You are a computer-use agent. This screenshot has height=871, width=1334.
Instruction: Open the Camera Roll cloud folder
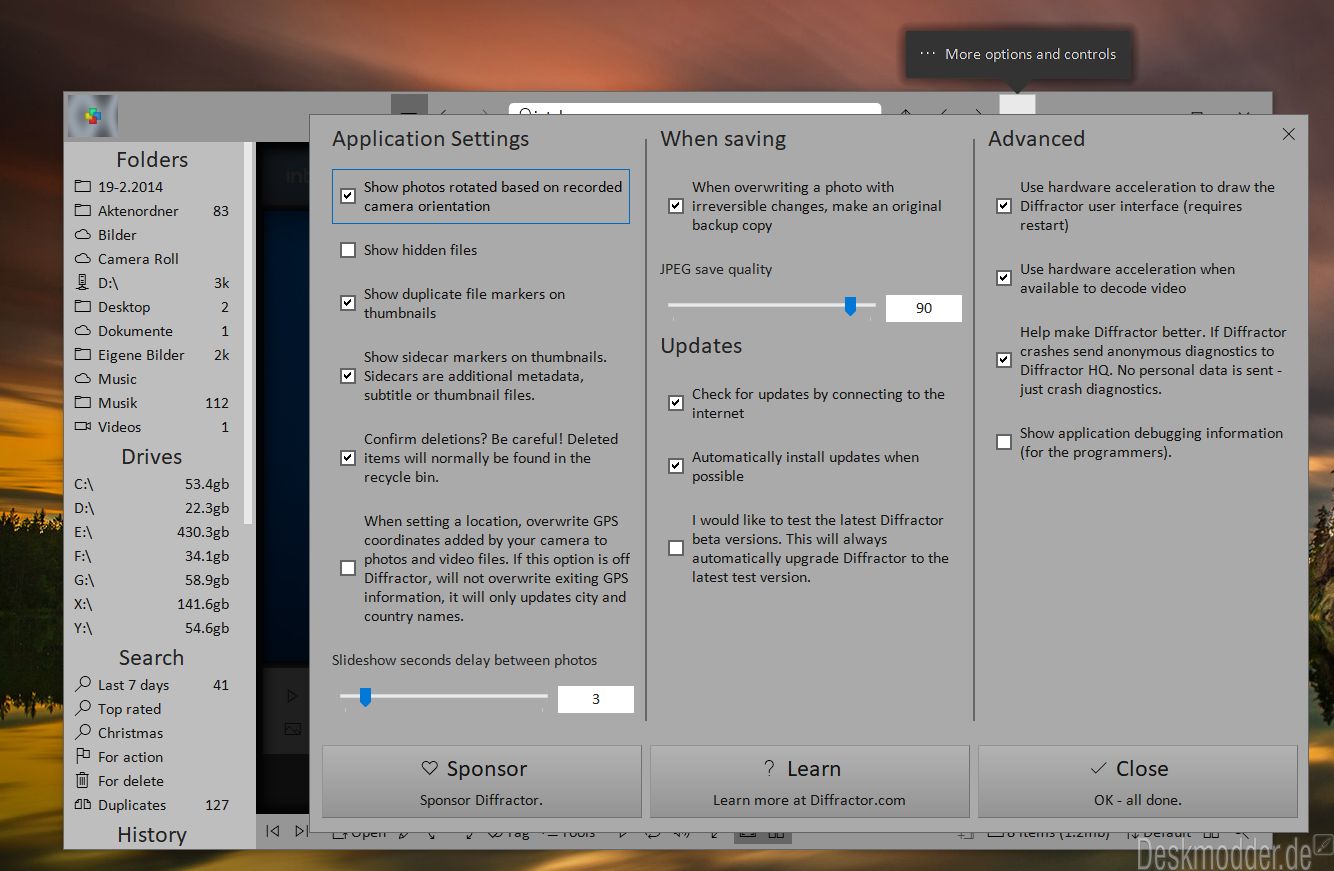[152, 259]
